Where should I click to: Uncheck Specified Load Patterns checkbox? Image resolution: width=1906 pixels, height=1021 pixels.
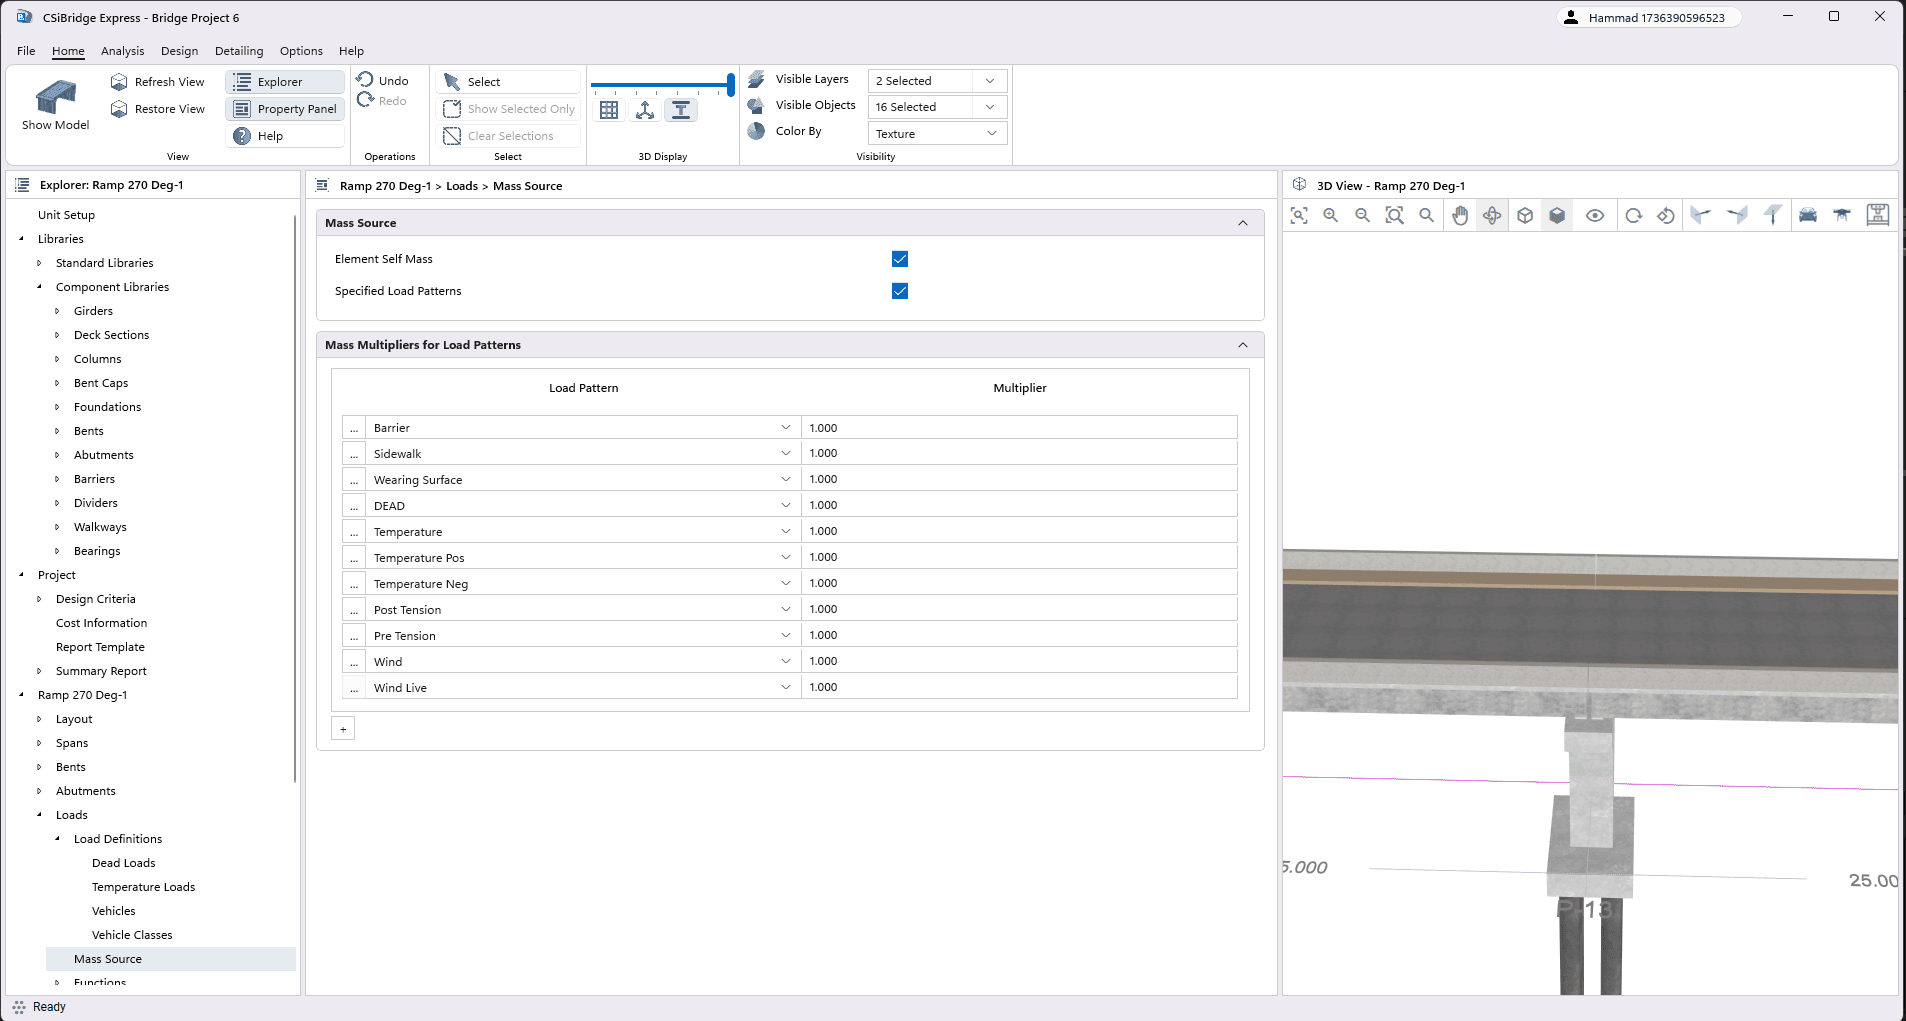(x=900, y=291)
